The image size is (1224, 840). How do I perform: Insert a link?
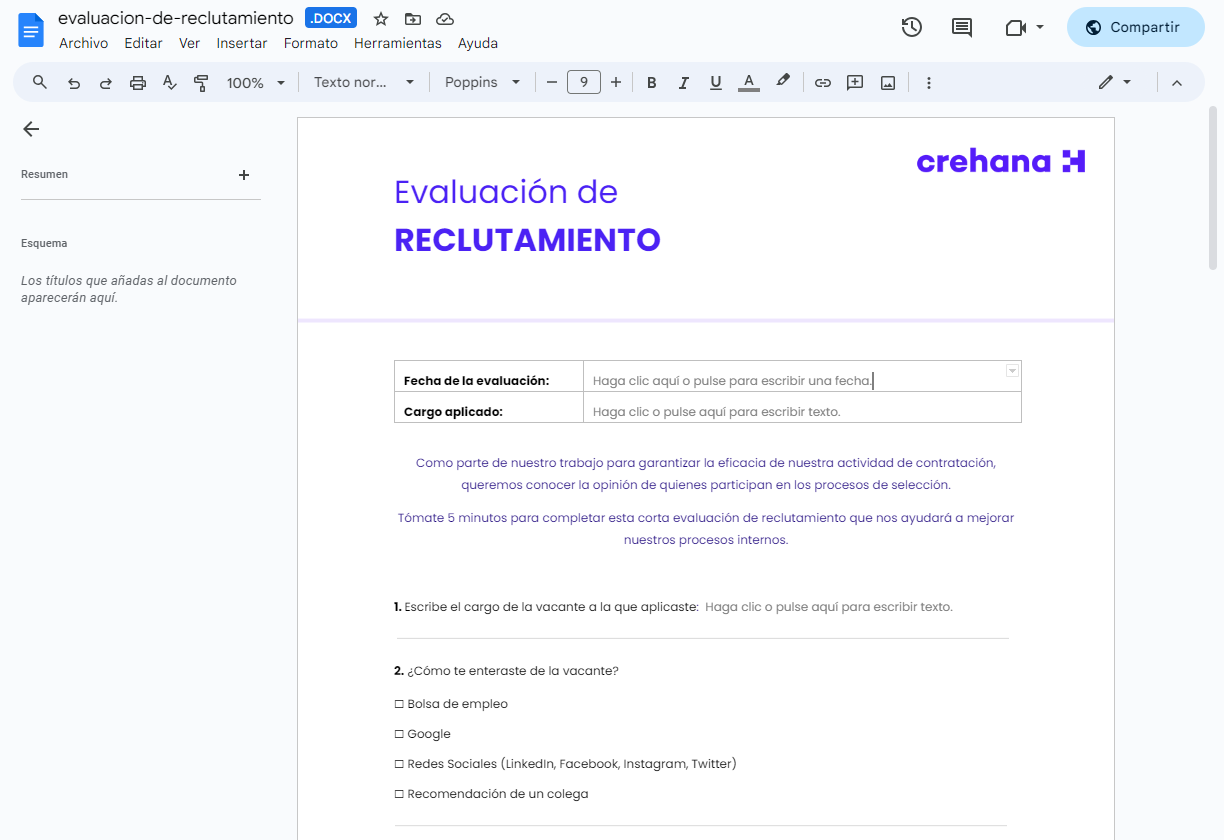pyautogui.click(x=822, y=82)
